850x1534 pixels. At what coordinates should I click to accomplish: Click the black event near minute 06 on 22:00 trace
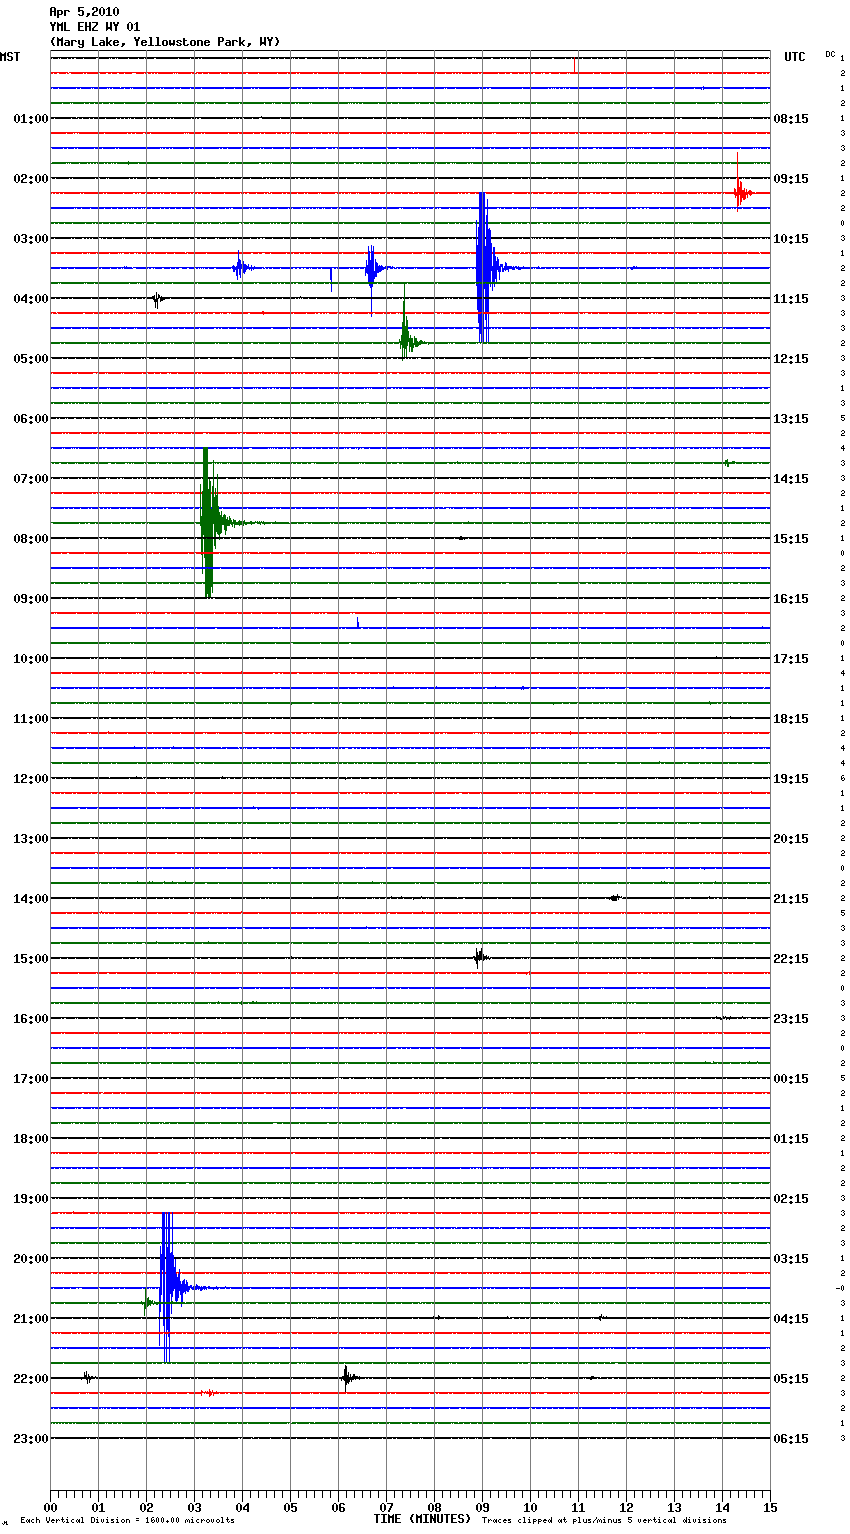(x=346, y=1378)
